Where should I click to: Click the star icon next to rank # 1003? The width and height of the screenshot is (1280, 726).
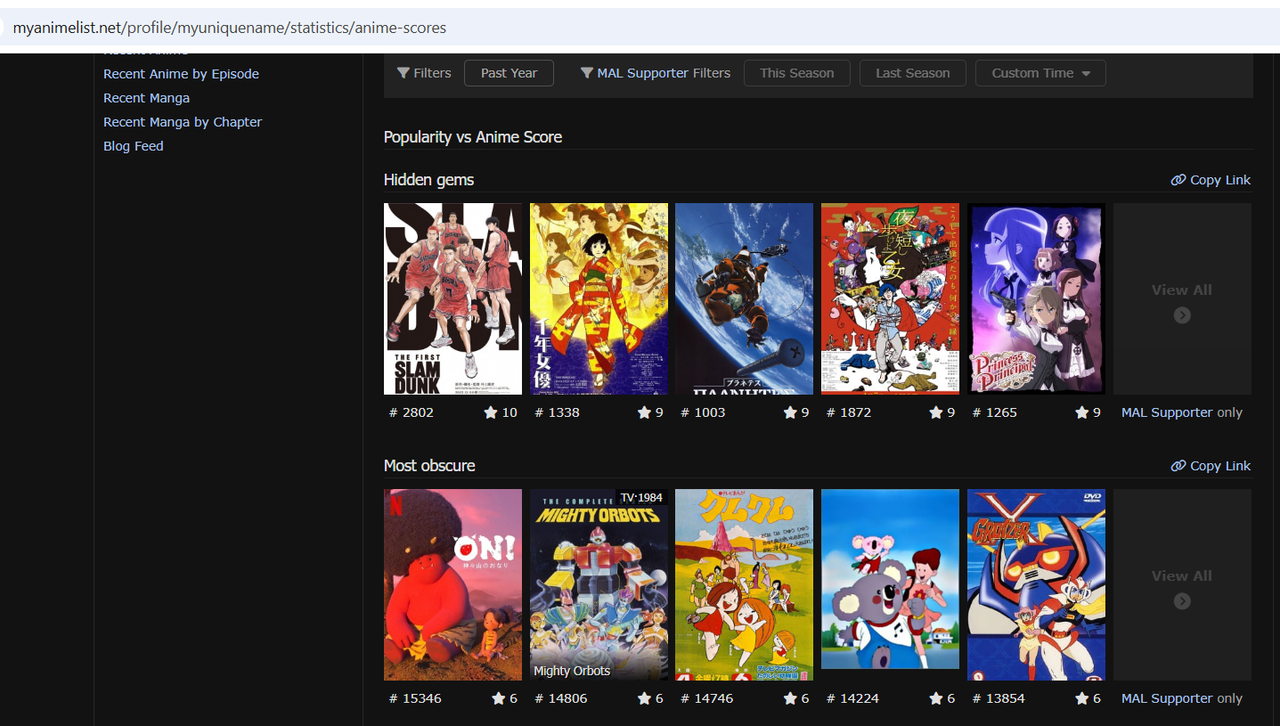click(790, 412)
